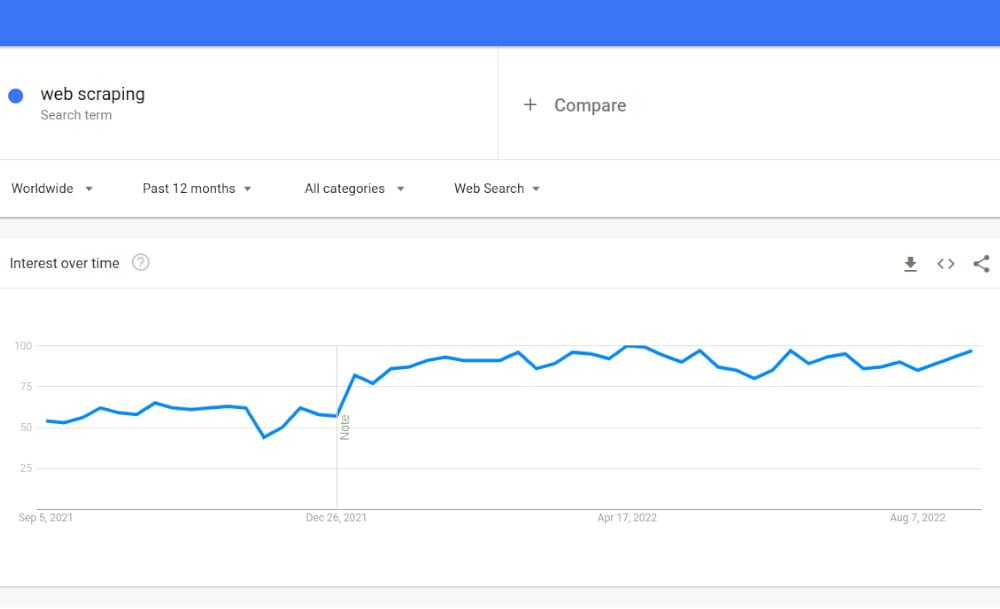Click the blue legend dot beside web scraping
This screenshot has width=1000, height=609.
point(15,94)
